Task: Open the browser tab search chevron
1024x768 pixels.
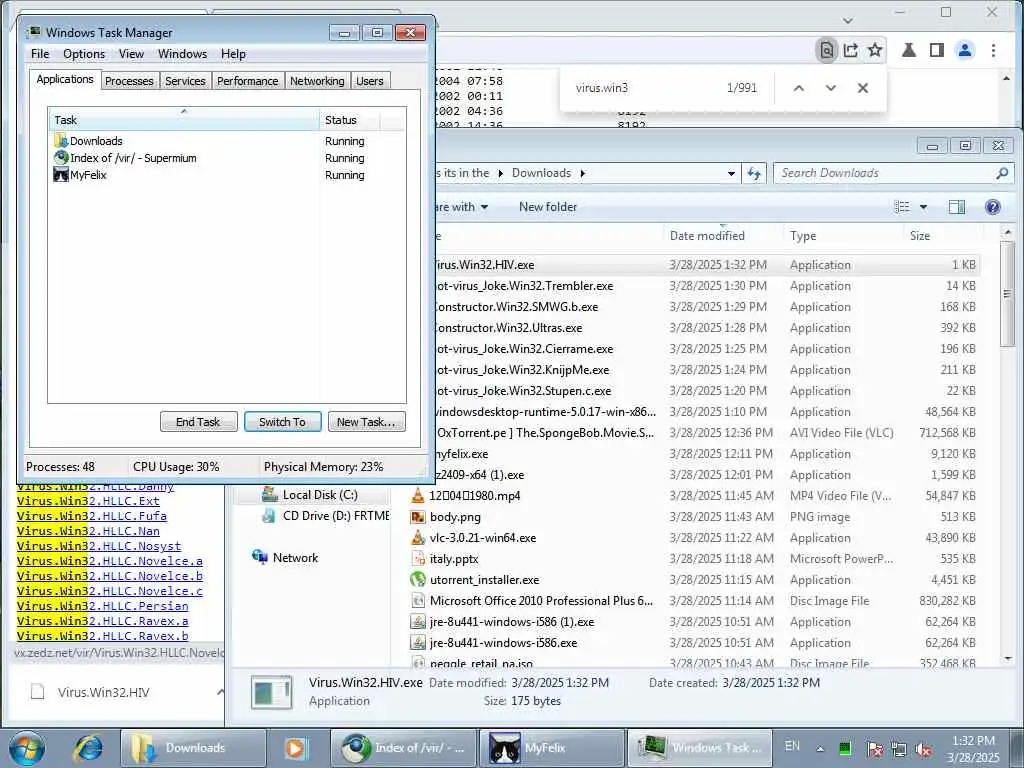Action: [x=848, y=20]
